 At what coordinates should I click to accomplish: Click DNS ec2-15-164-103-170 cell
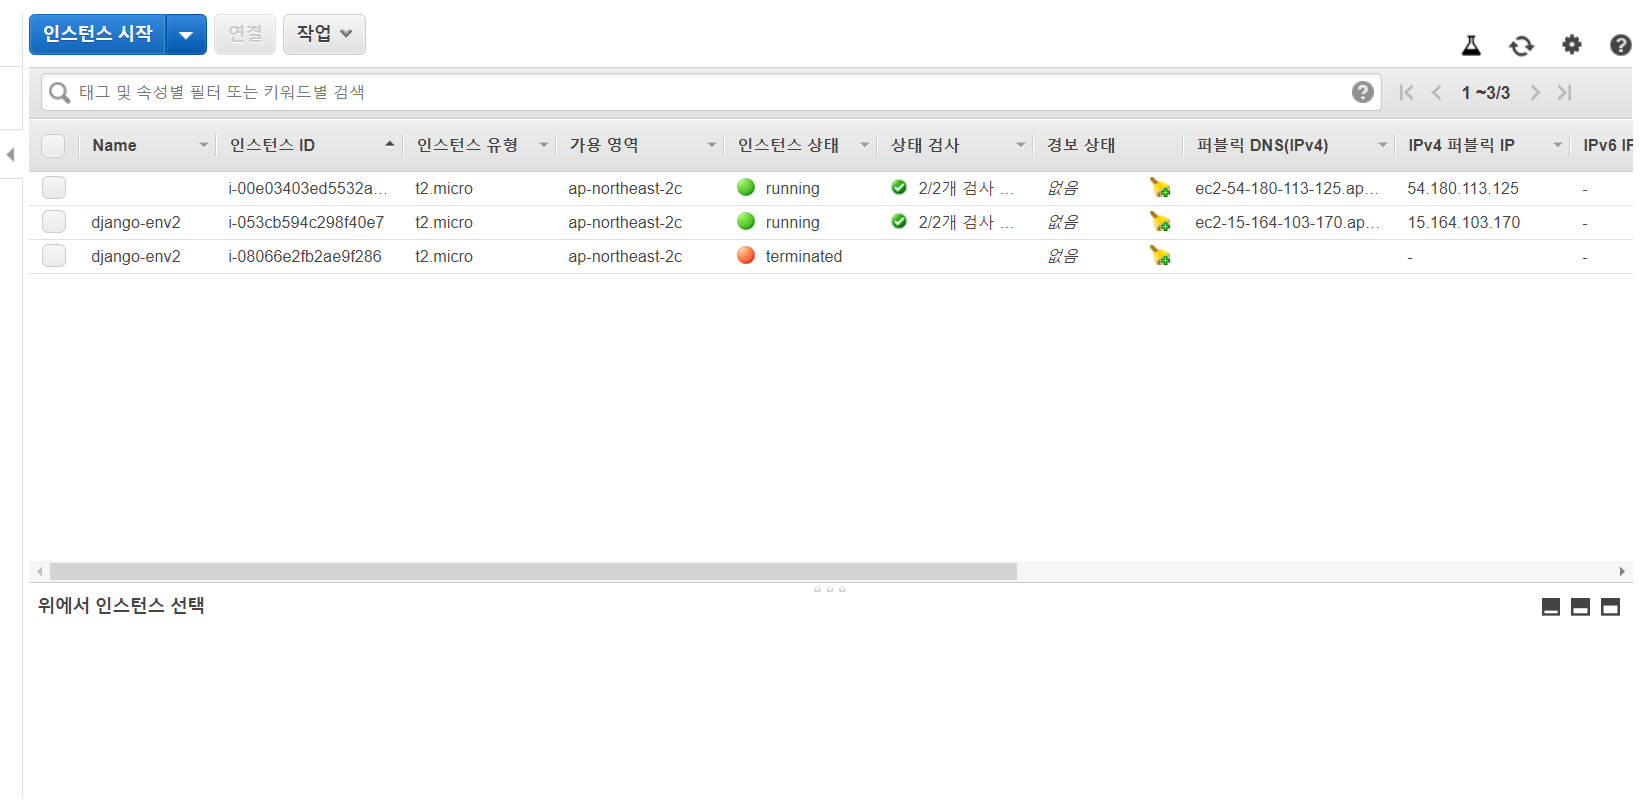tap(1287, 222)
